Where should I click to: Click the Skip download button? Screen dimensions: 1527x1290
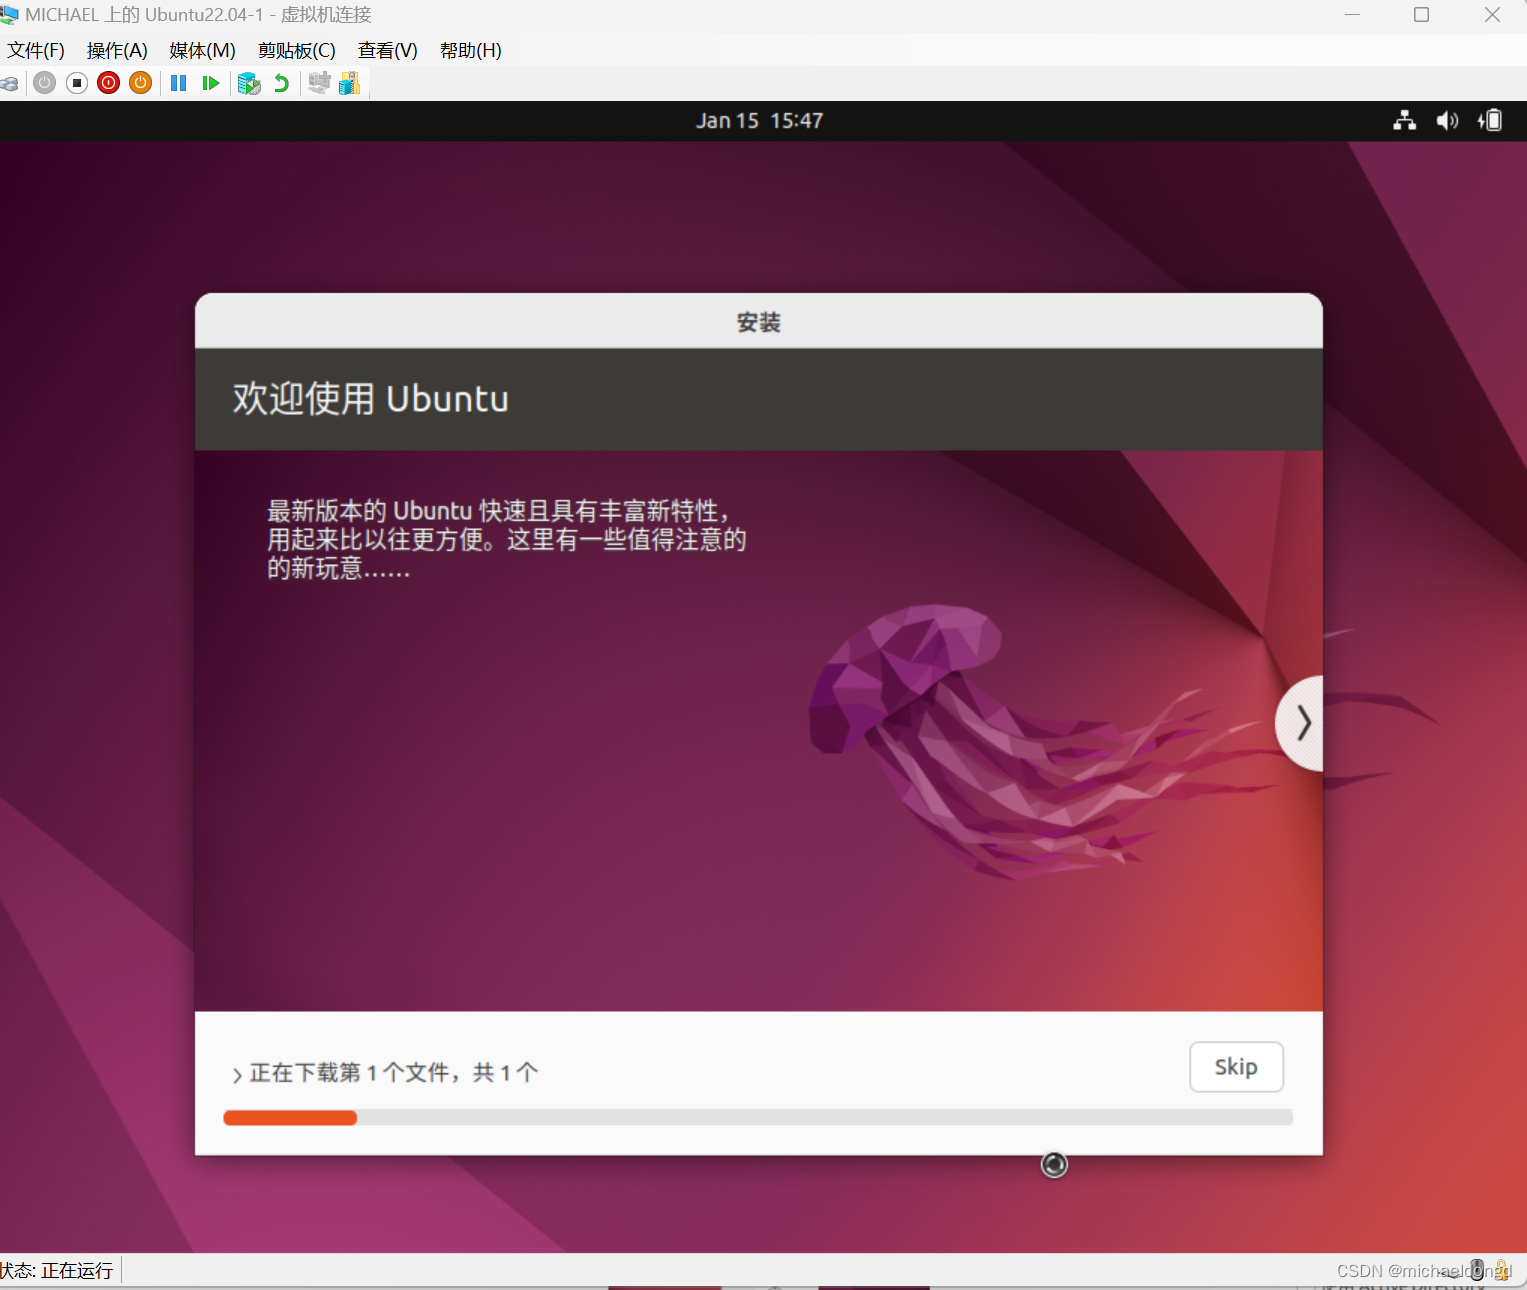click(x=1236, y=1067)
